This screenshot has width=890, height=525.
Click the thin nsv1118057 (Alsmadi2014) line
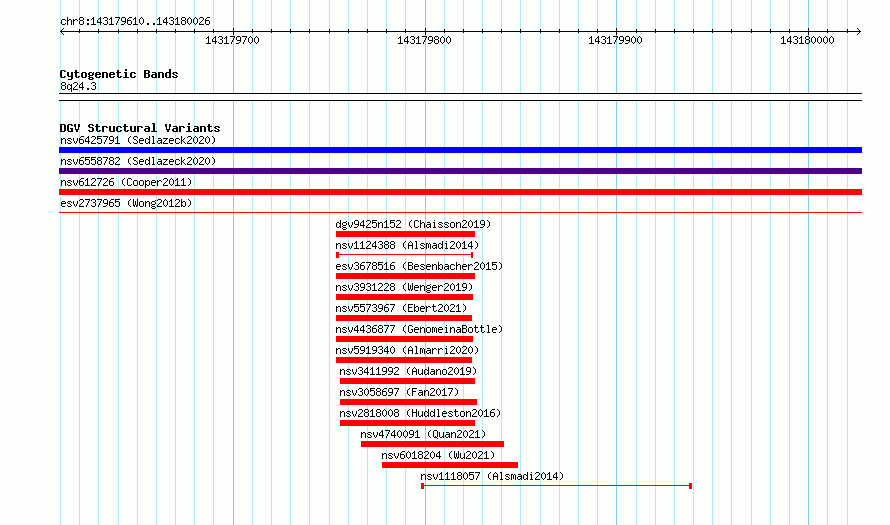click(x=556, y=486)
